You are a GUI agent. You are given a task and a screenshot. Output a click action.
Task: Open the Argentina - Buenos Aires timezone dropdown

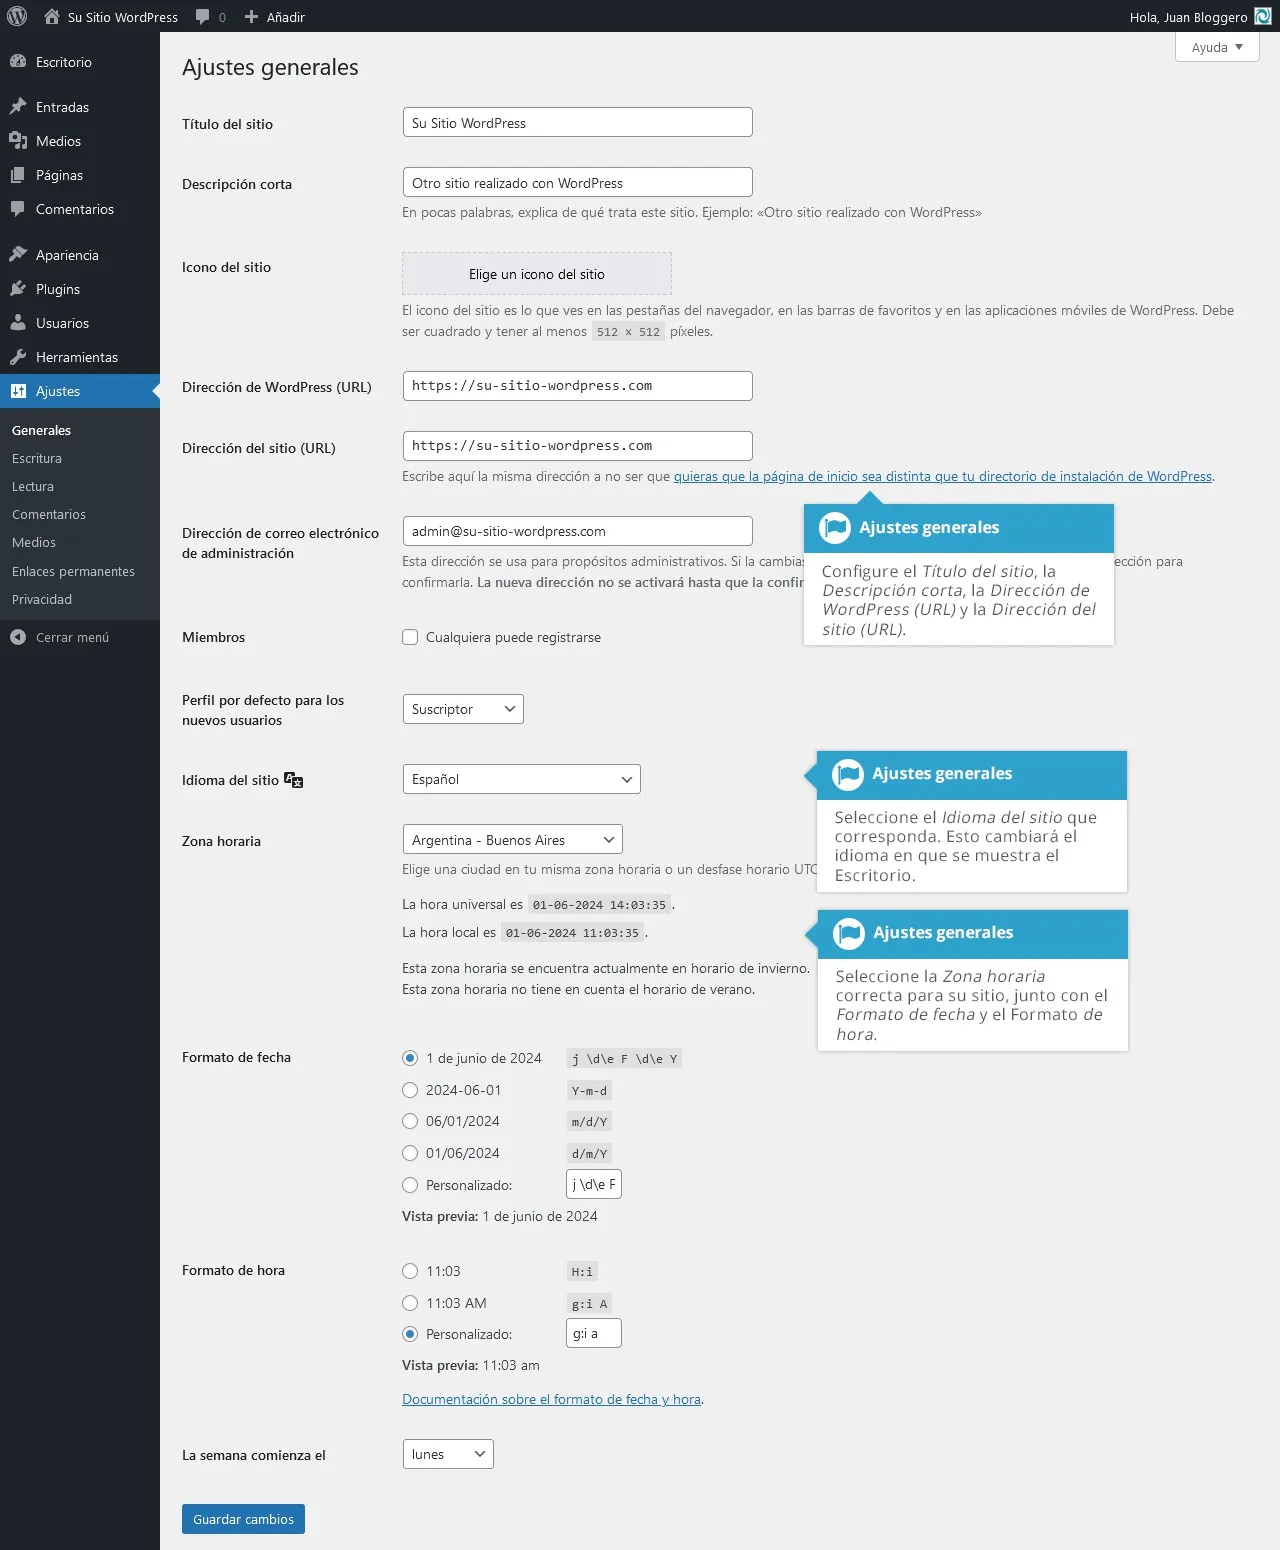pos(512,840)
